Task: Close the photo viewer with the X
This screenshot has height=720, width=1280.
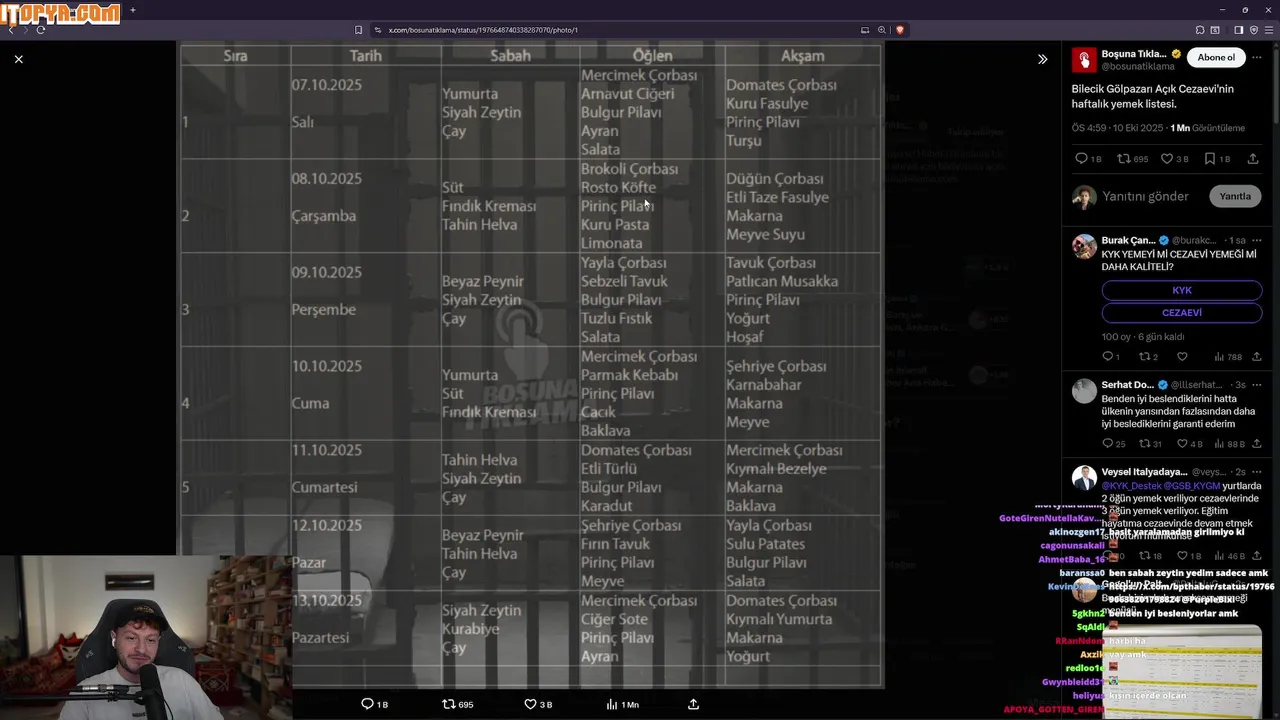Action: pyautogui.click(x=18, y=59)
